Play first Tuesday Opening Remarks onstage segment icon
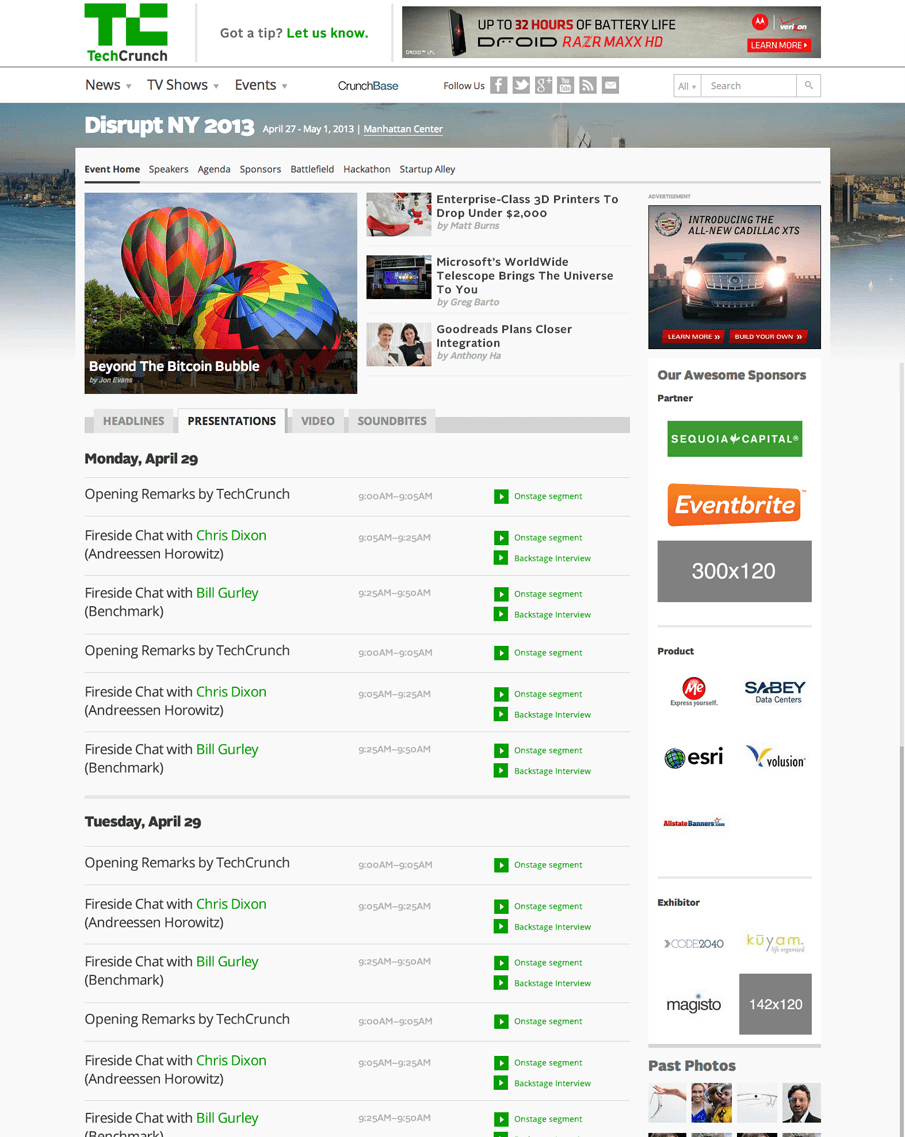The image size is (905, 1137). pyautogui.click(x=501, y=865)
